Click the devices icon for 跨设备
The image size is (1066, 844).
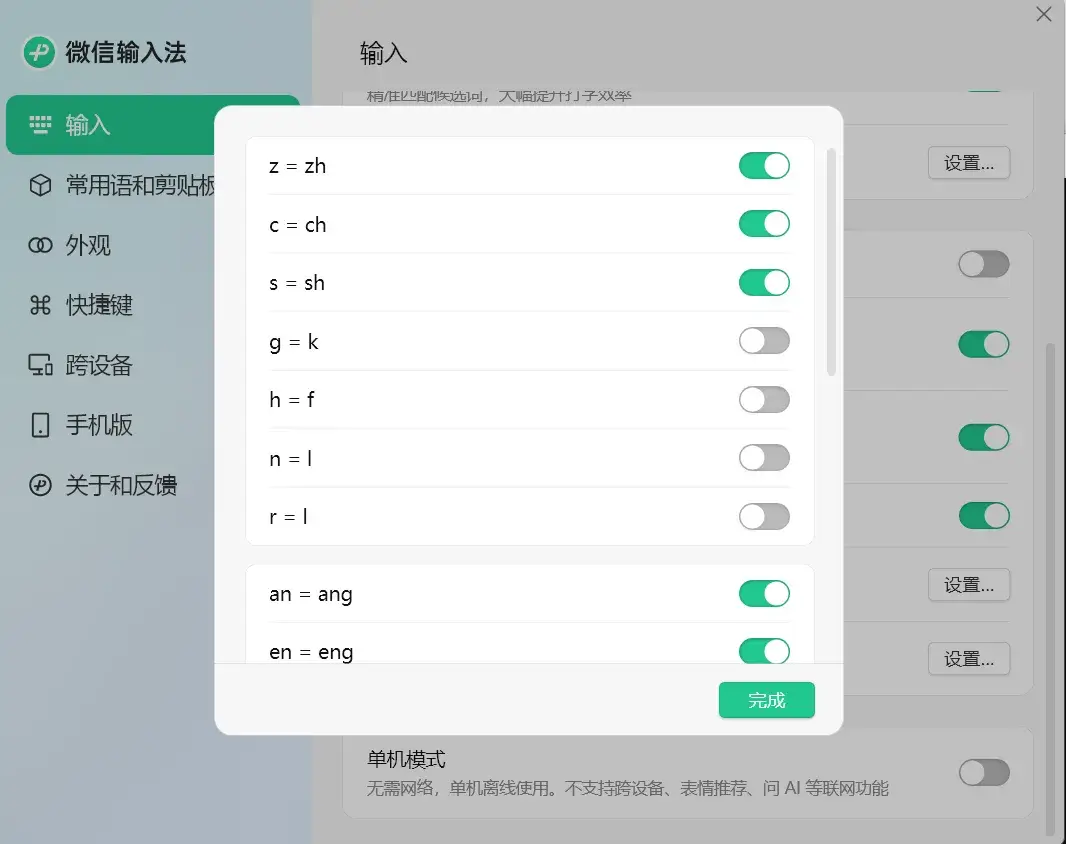point(40,365)
